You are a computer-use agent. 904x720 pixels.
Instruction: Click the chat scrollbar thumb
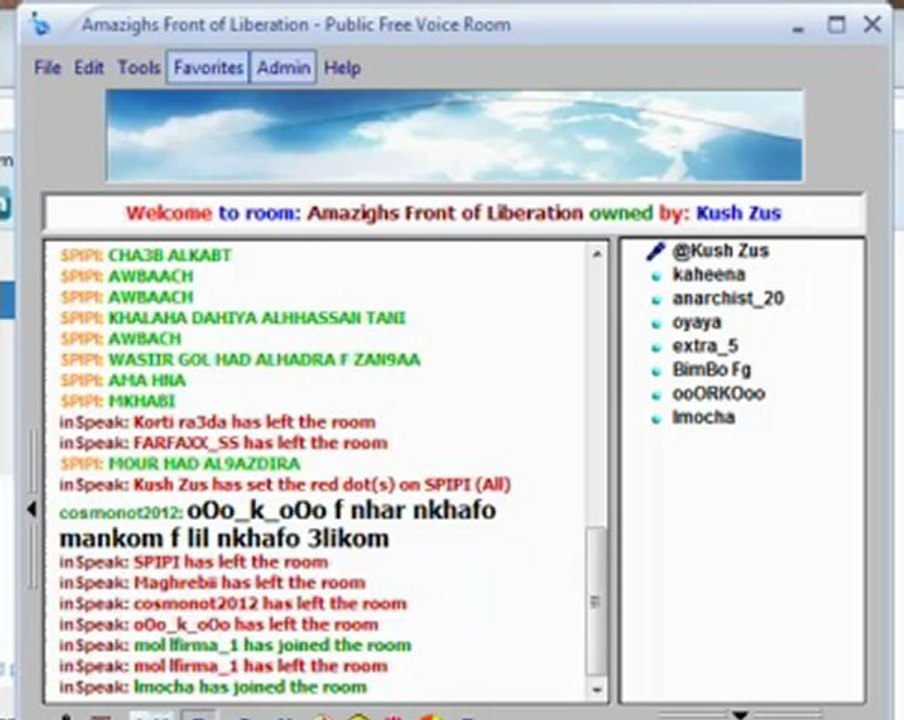coord(597,601)
